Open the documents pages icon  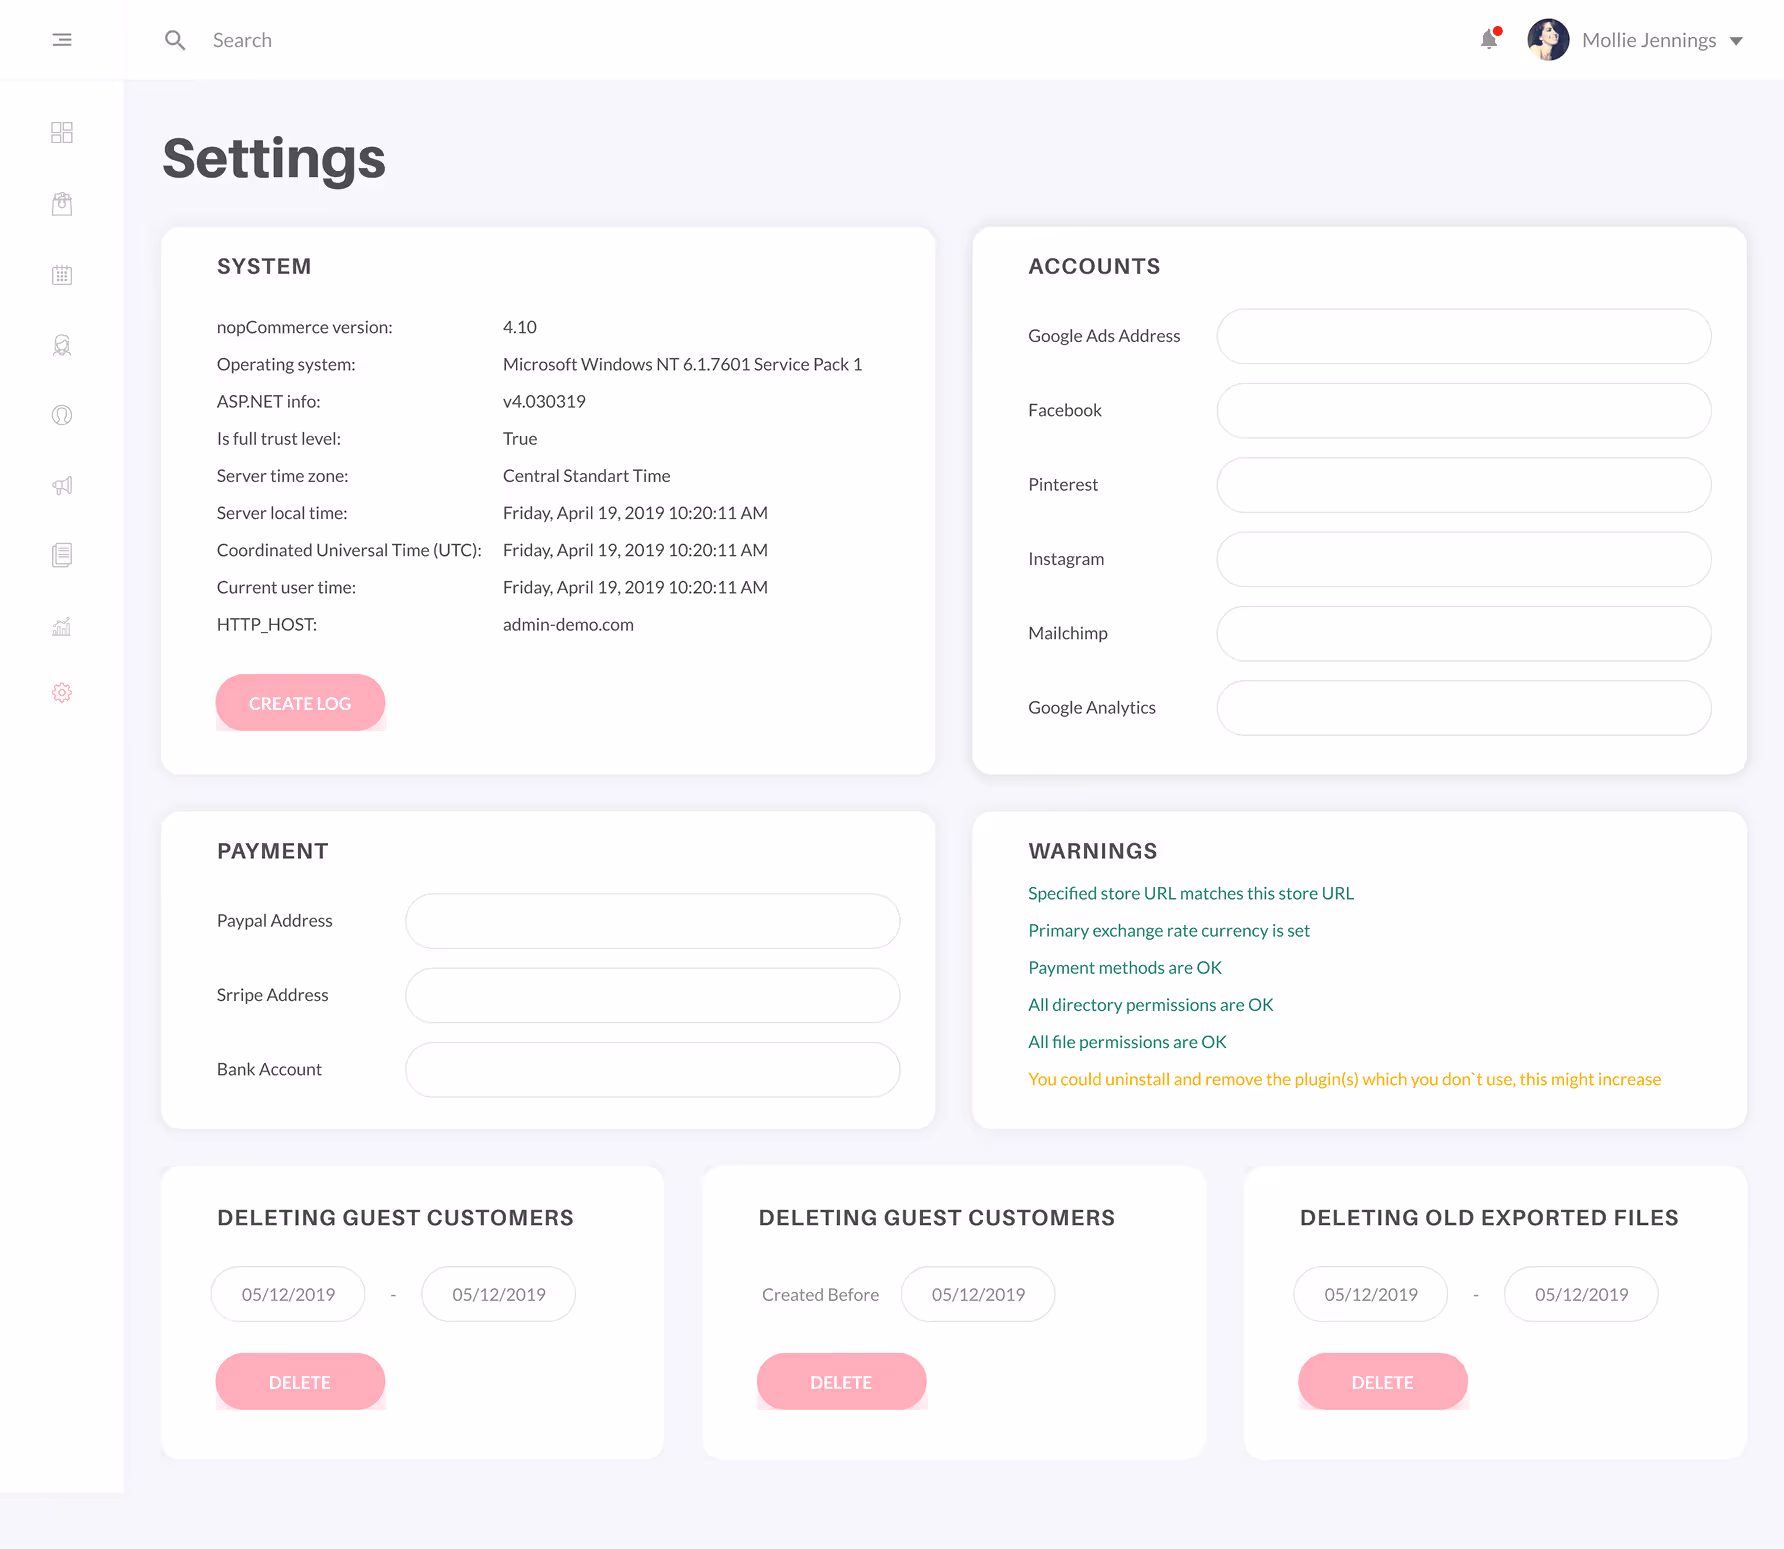pos(61,555)
